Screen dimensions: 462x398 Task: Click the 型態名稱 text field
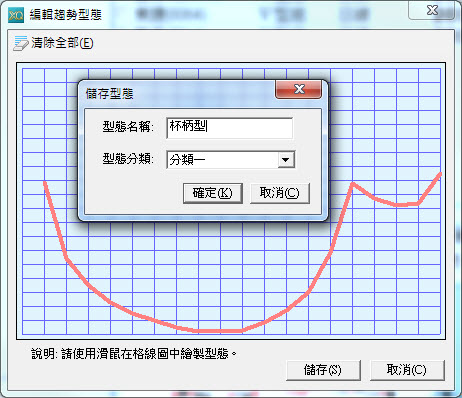click(x=230, y=128)
